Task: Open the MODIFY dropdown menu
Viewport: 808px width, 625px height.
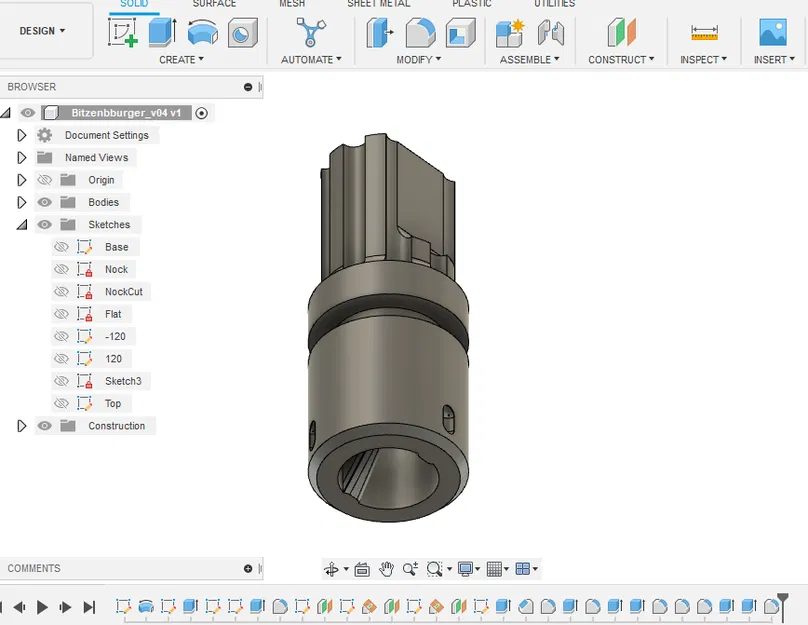Action: pyautogui.click(x=420, y=59)
